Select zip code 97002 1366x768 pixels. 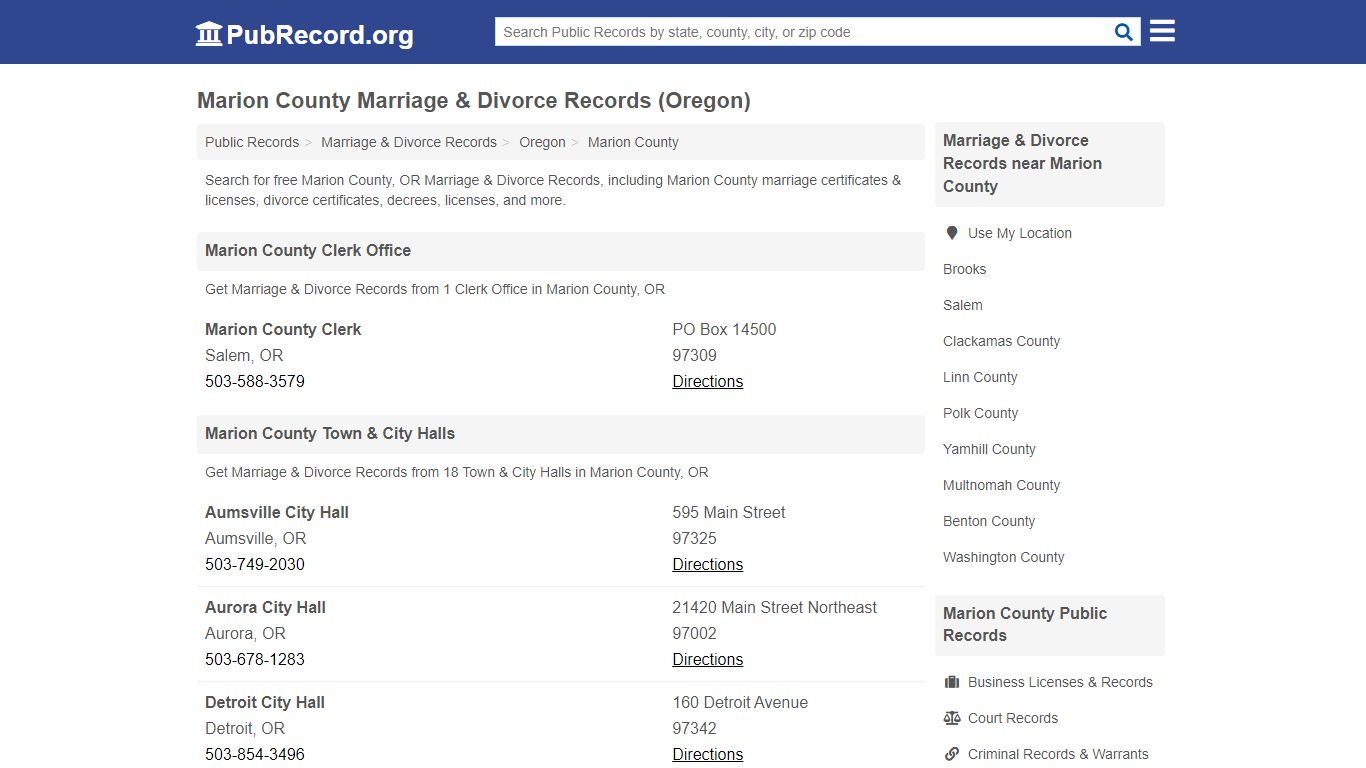pos(695,633)
